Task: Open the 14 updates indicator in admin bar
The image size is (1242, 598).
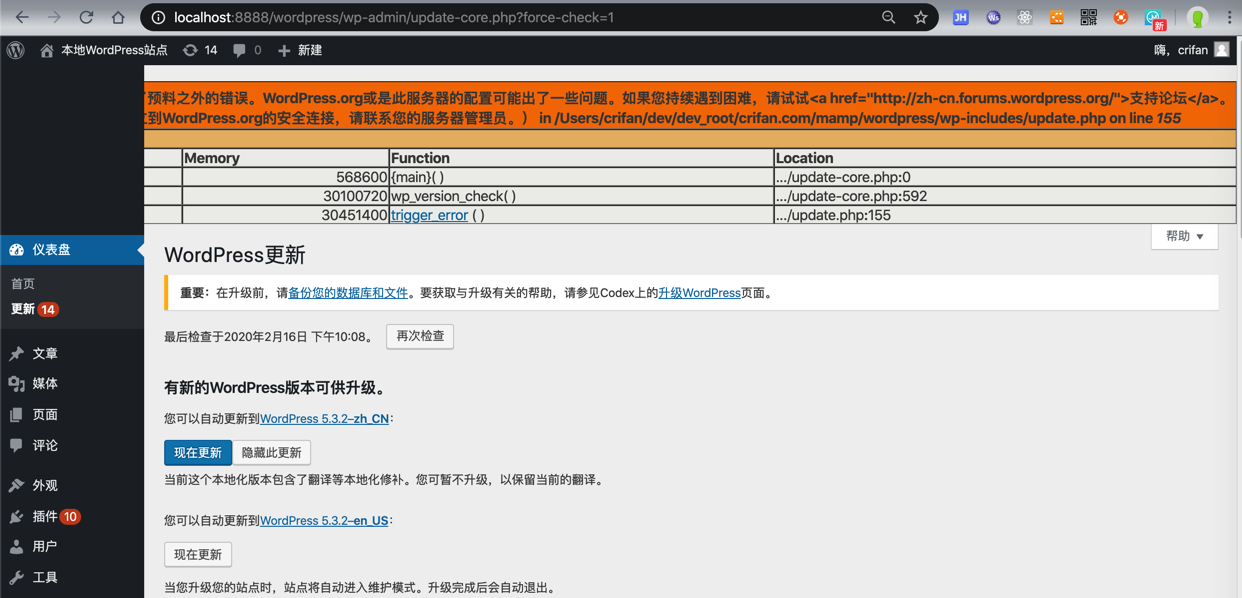Action: tap(200, 50)
